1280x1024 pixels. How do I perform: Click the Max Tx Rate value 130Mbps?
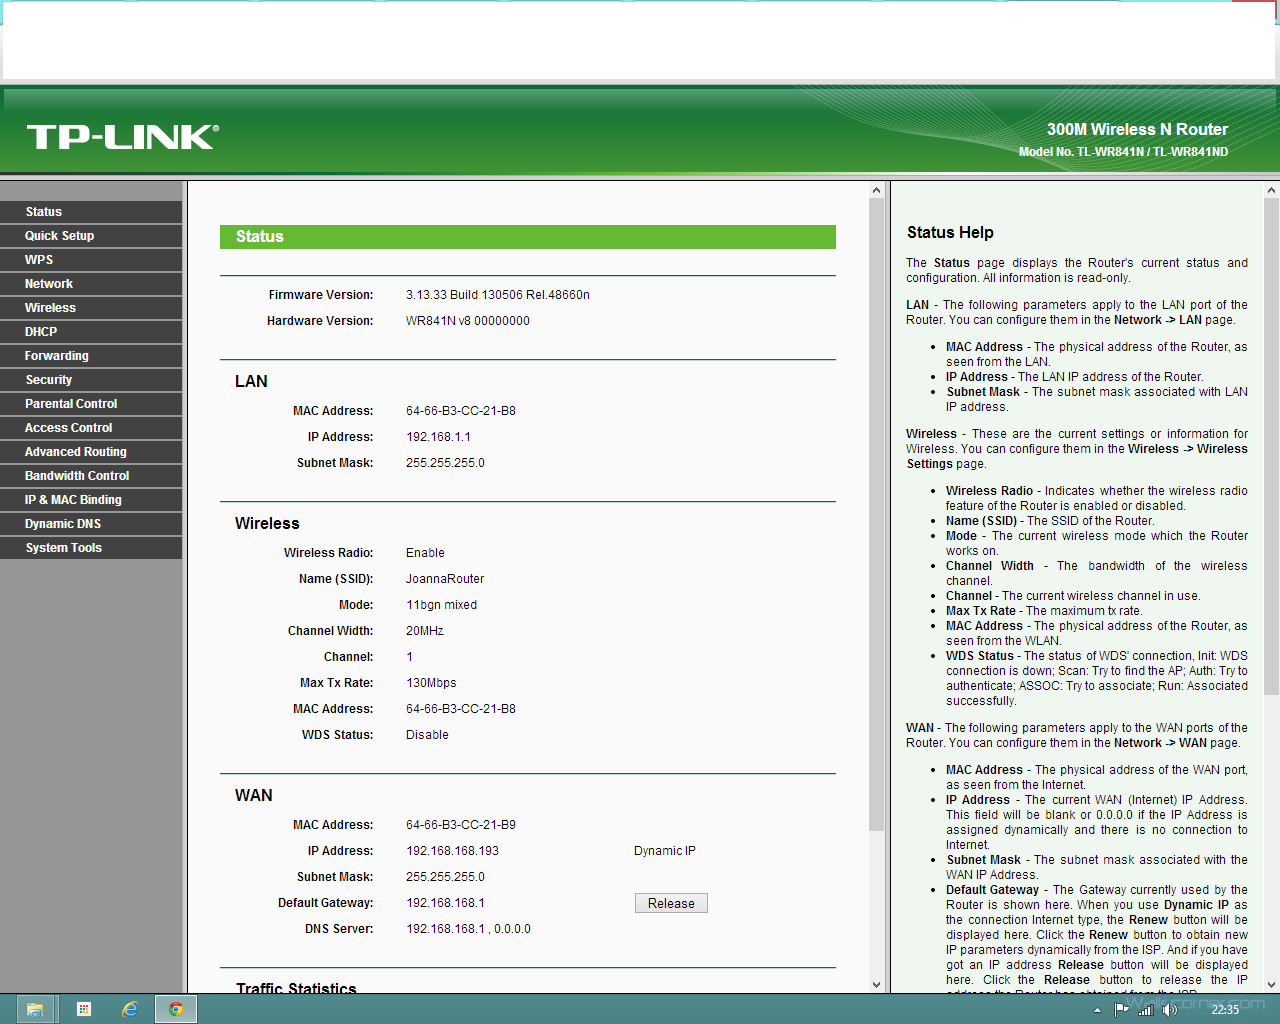click(431, 683)
